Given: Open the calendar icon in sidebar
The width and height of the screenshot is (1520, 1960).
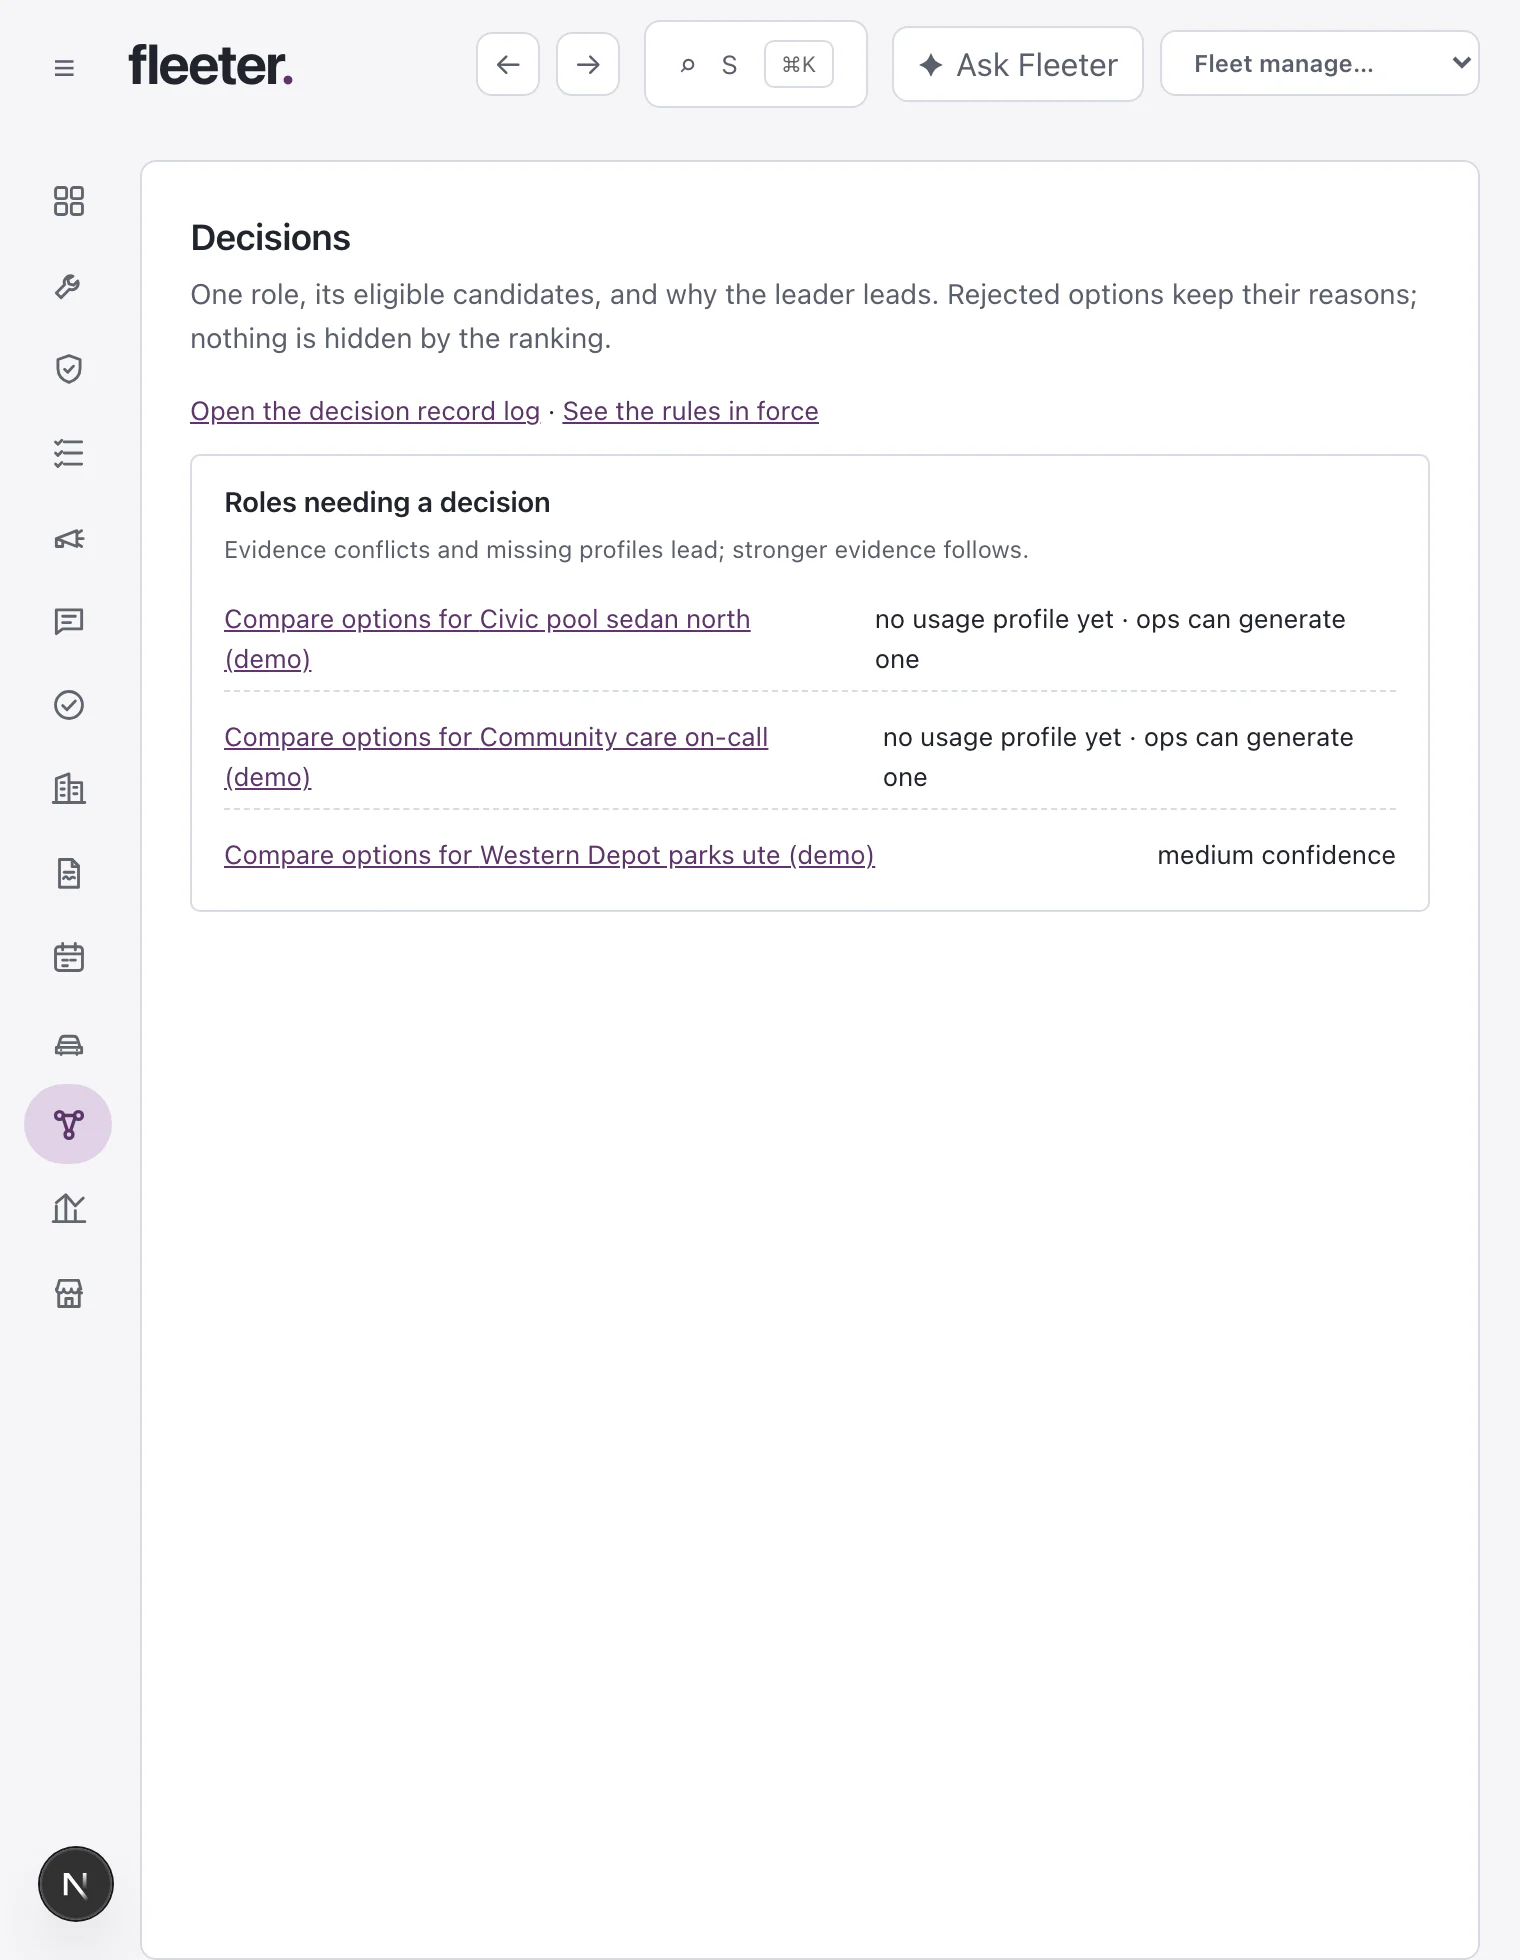Looking at the screenshot, I should click(68, 957).
